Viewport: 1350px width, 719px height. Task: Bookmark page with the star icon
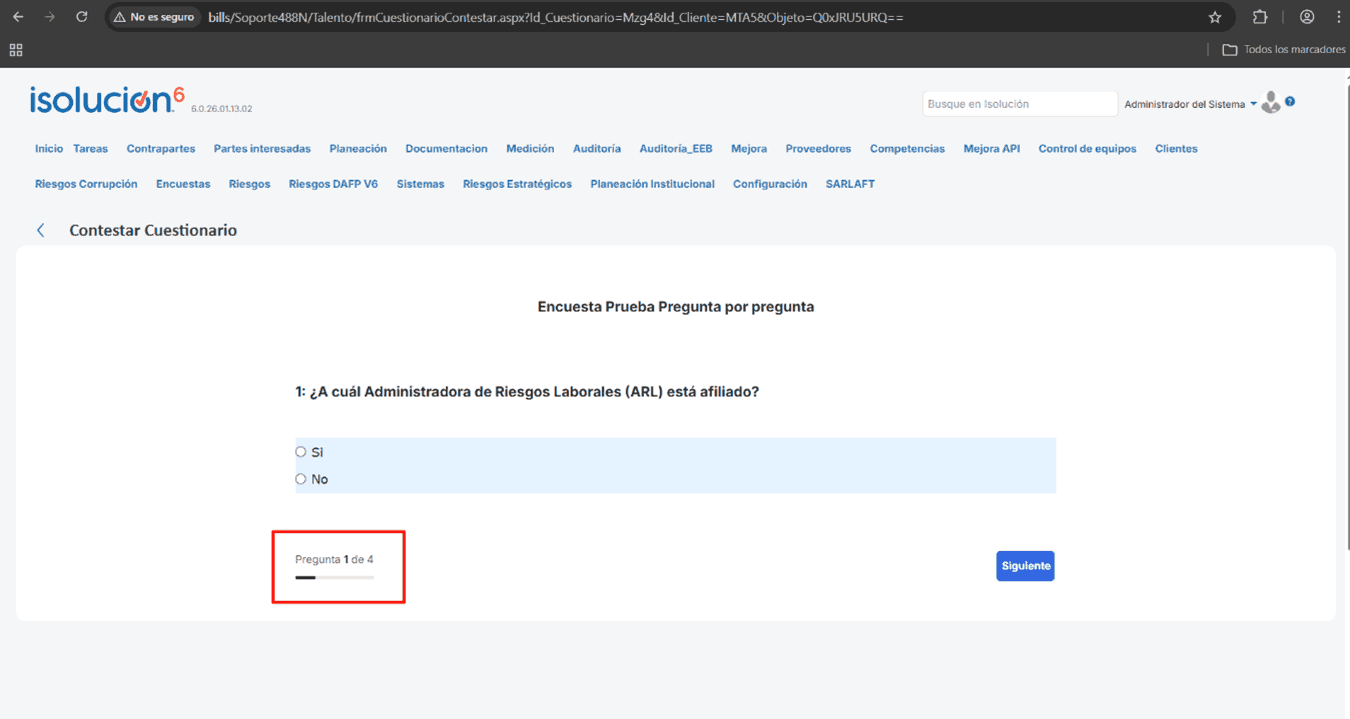[1215, 17]
